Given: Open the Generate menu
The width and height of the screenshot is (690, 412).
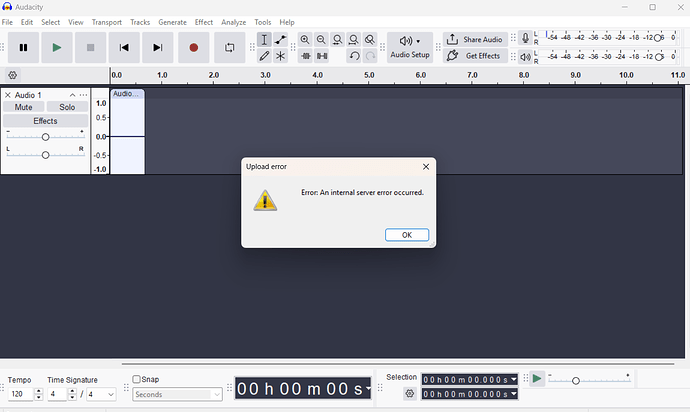Looking at the screenshot, I should 172,22.
